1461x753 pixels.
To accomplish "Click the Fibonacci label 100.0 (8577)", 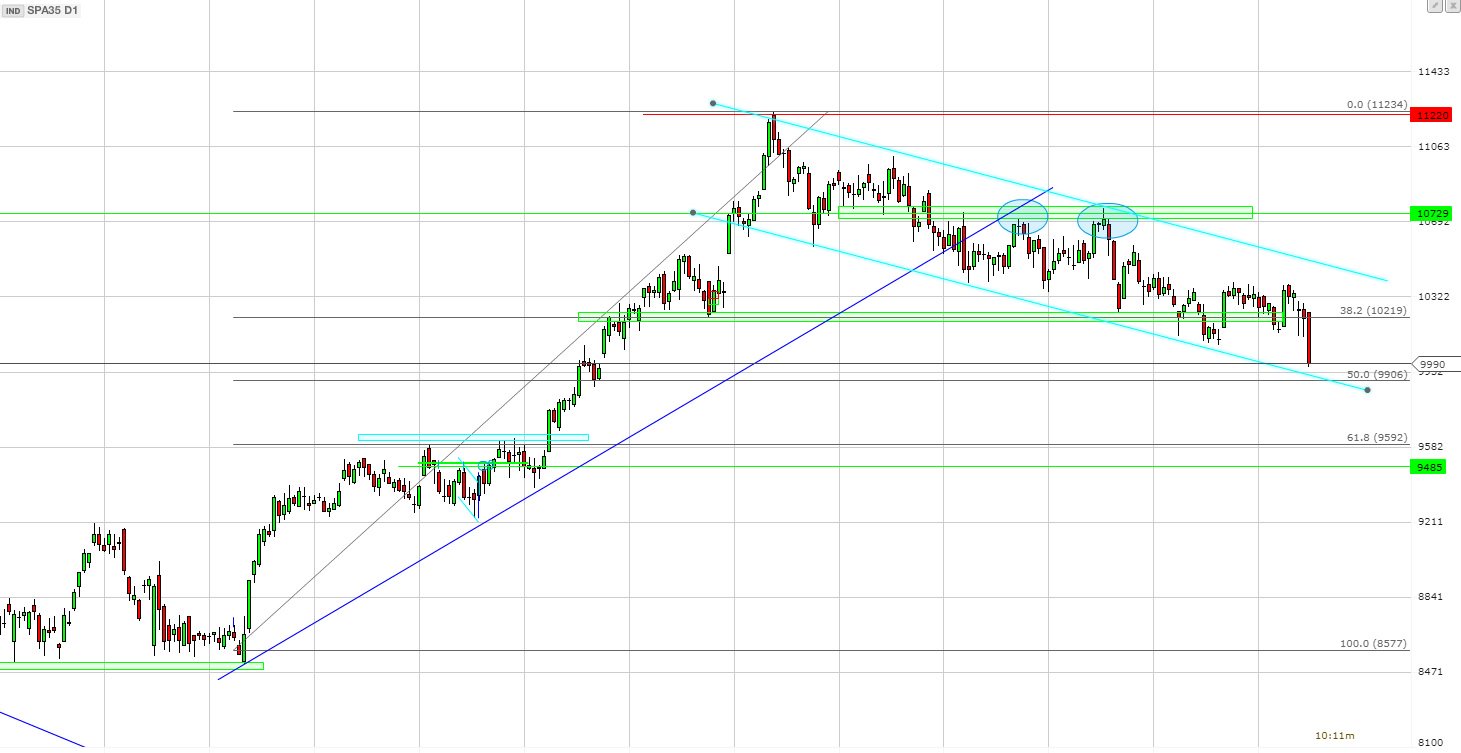I will point(1374,644).
